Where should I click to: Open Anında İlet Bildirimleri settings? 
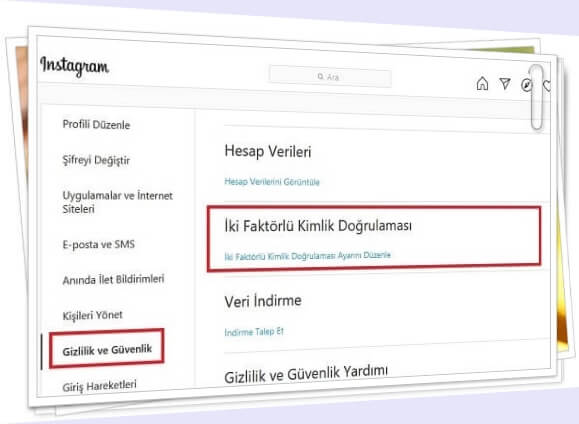click(113, 280)
